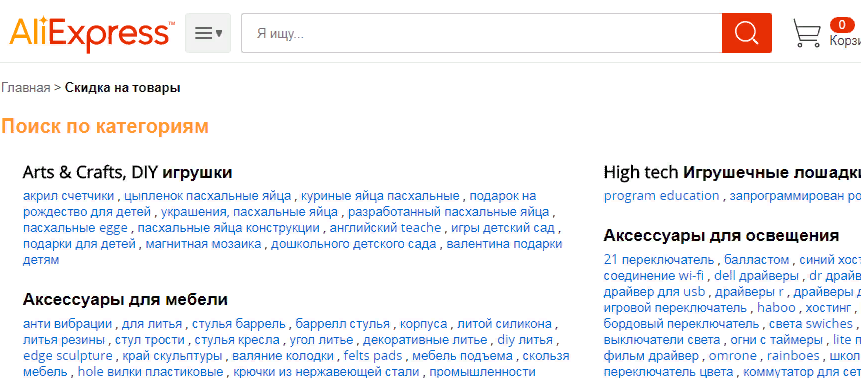Follow 'корпуса' link

(423, 323)
